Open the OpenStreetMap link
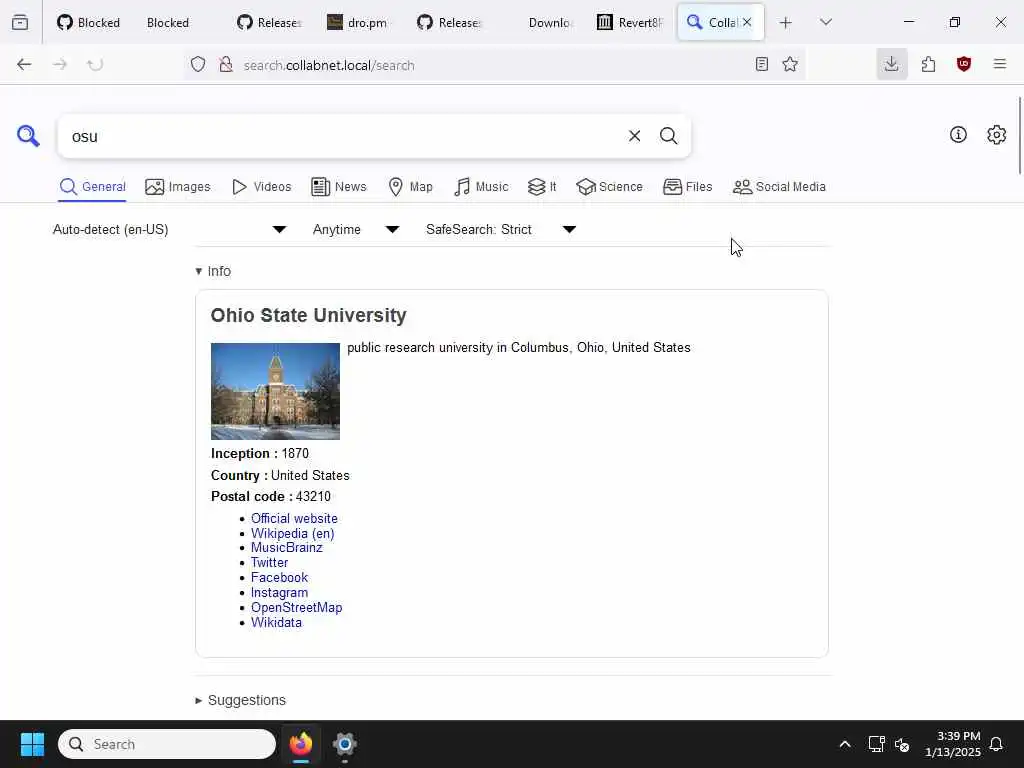Image resolution: width=1024 pixels, height=768 pixels. [x=296, y=608]
